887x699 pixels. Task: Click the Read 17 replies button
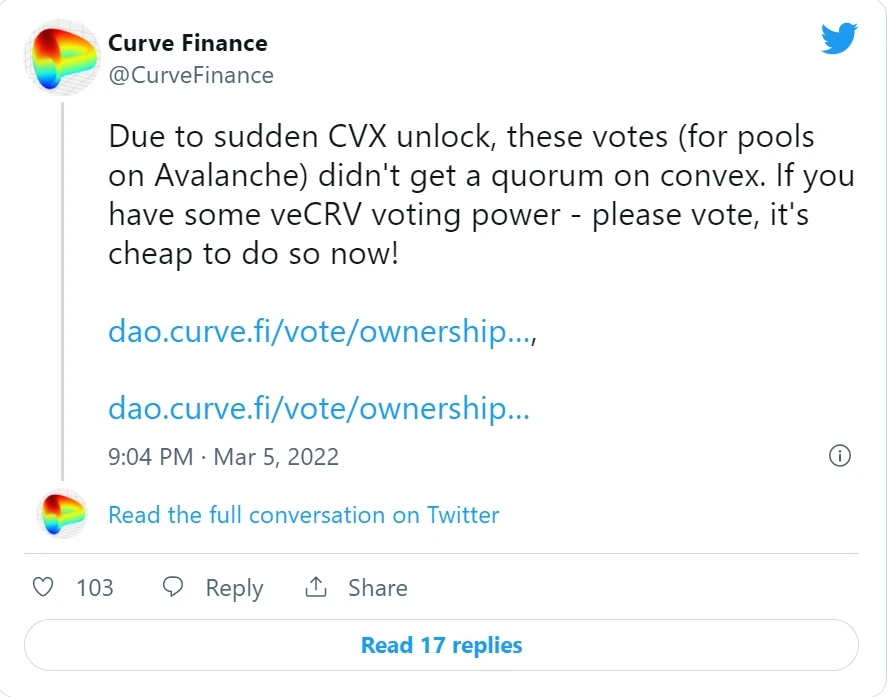point(441,645)
